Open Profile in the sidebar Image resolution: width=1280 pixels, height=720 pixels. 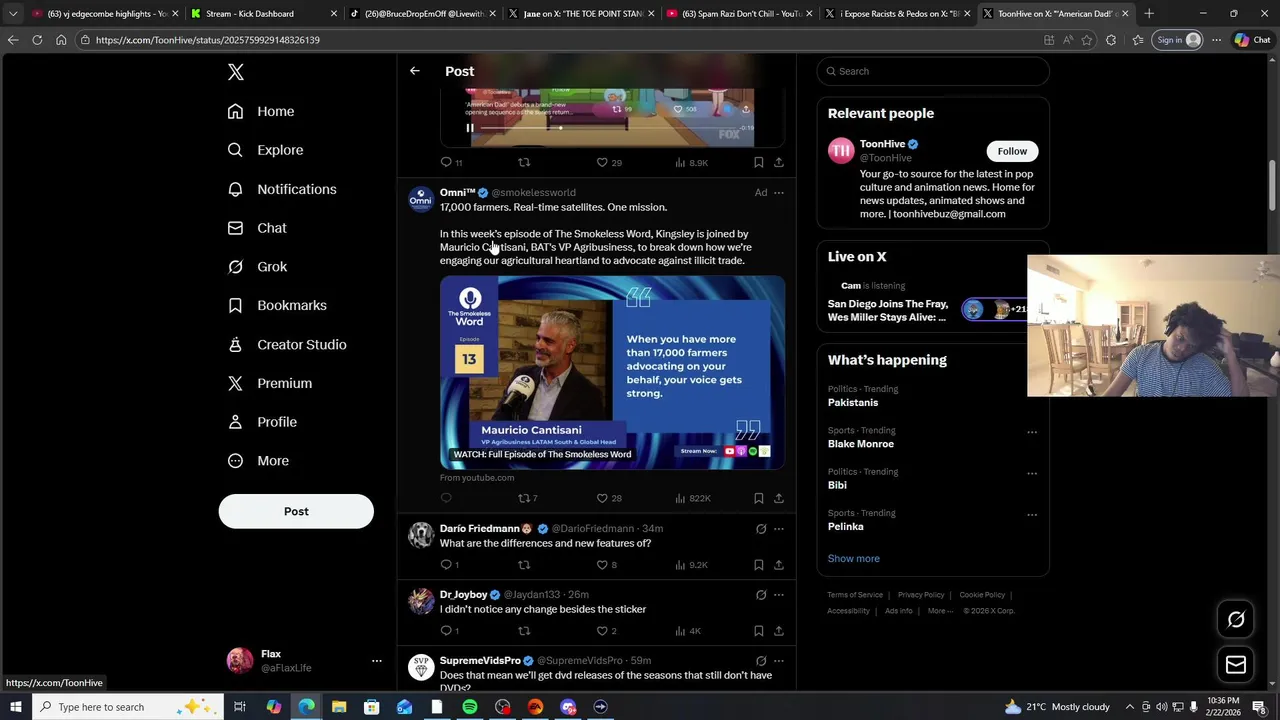tap(262, 422)
